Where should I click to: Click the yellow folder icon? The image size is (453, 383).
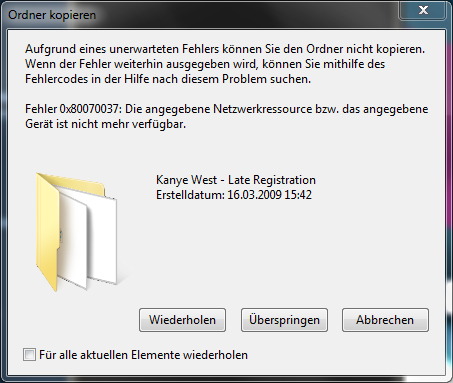point(77,232)
